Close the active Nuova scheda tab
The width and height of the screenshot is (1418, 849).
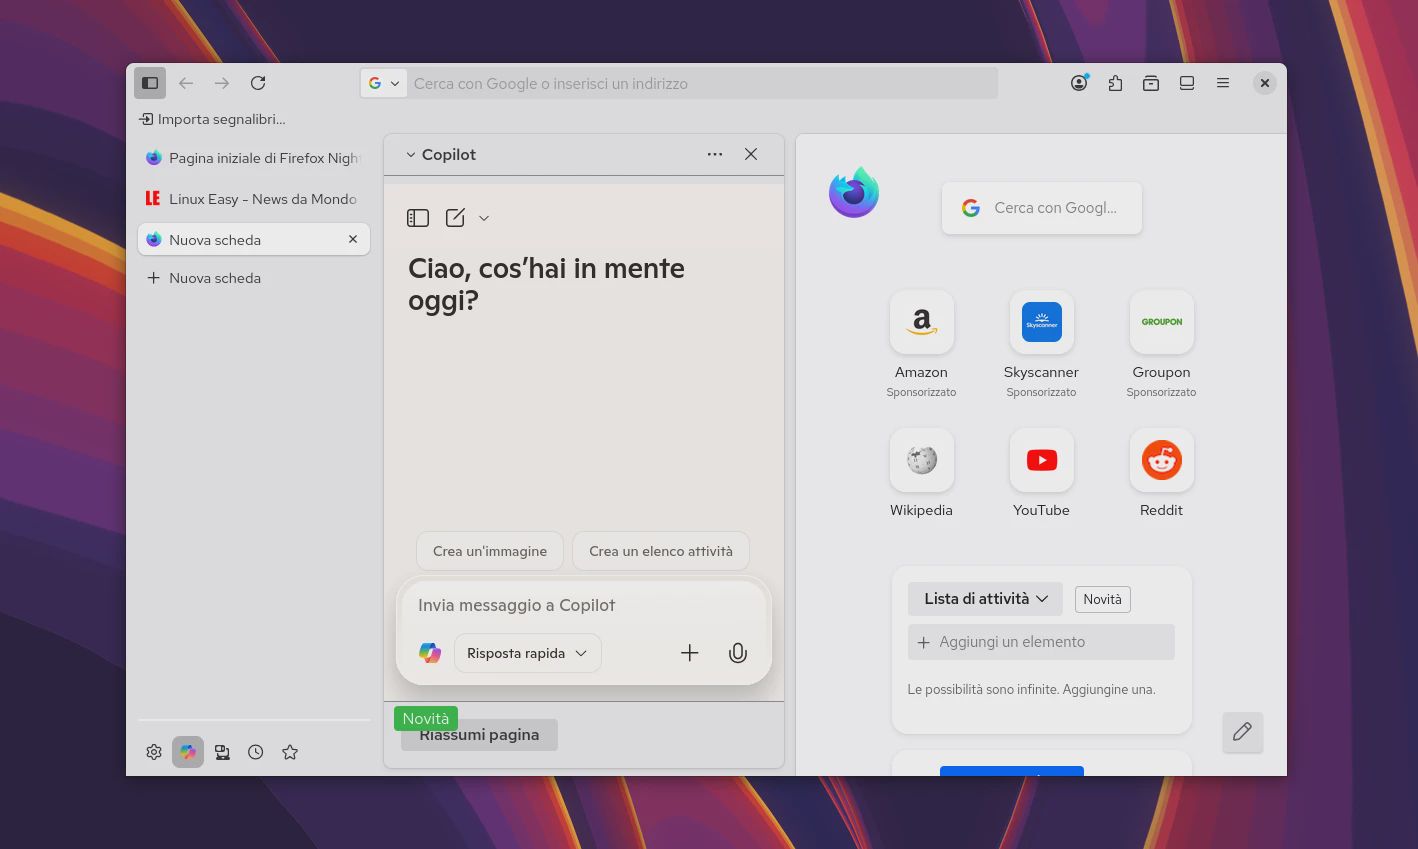353,240
